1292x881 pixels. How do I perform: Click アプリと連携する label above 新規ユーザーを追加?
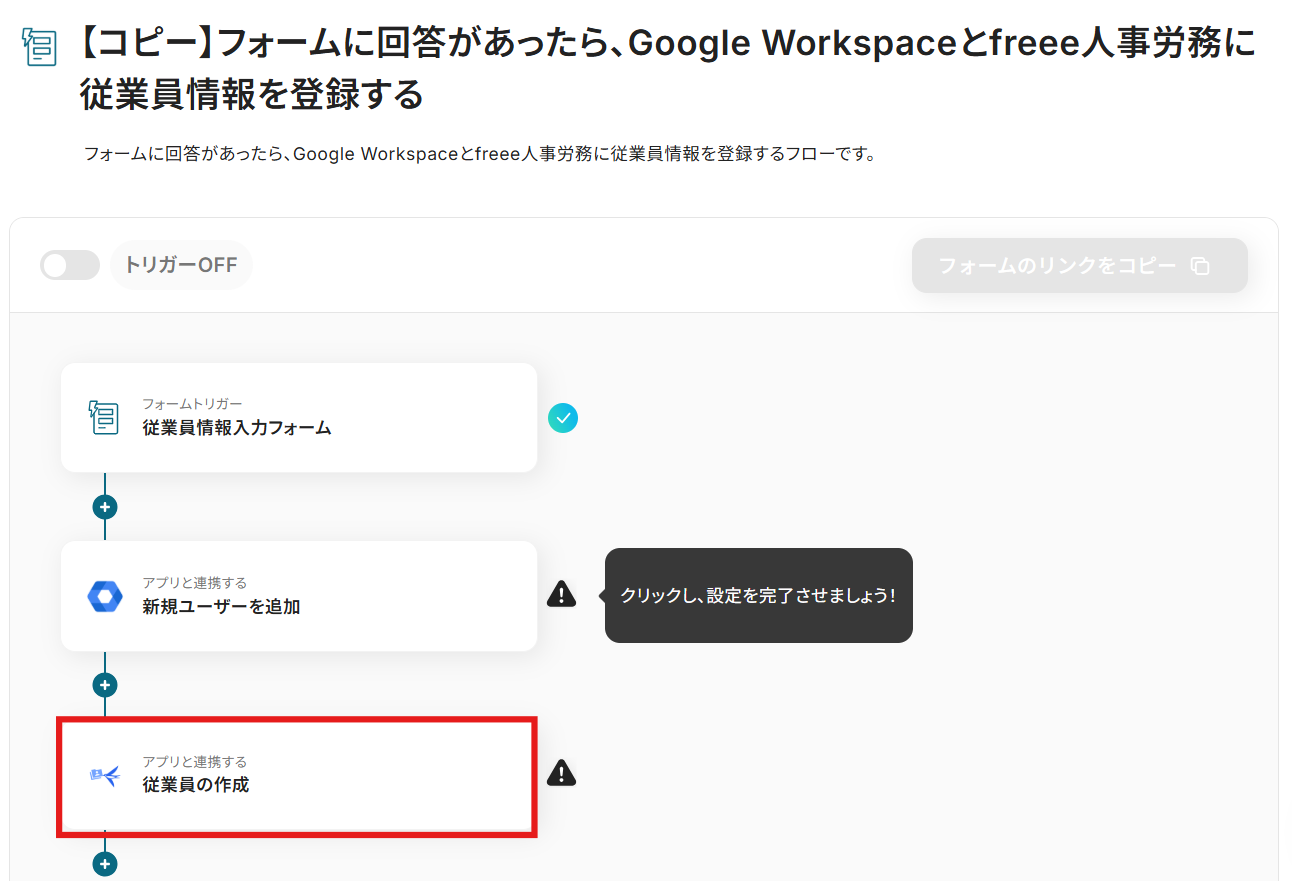[195, 583]
